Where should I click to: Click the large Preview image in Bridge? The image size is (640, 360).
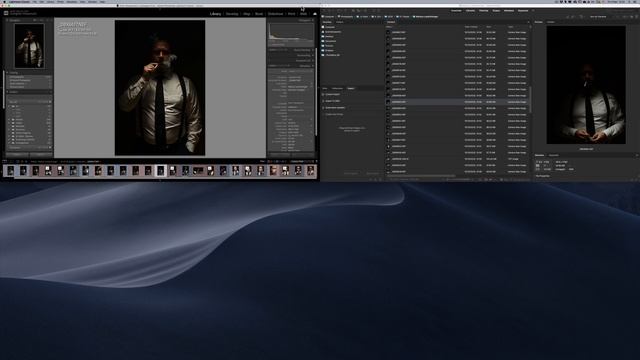click(586, 85)
